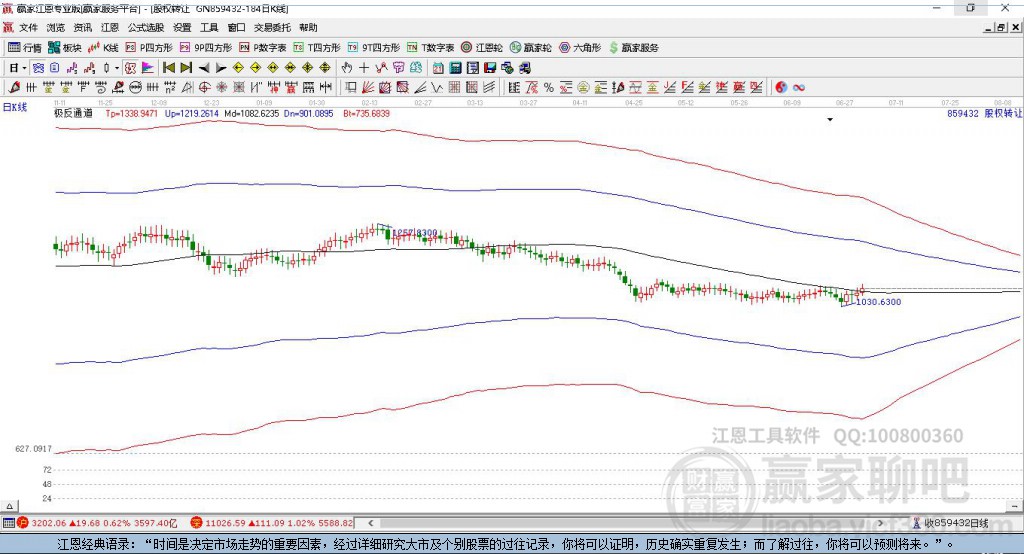The image size is (1024, 554).
Task: Expand the 日 period dropdown
Action: click(24, 68)
